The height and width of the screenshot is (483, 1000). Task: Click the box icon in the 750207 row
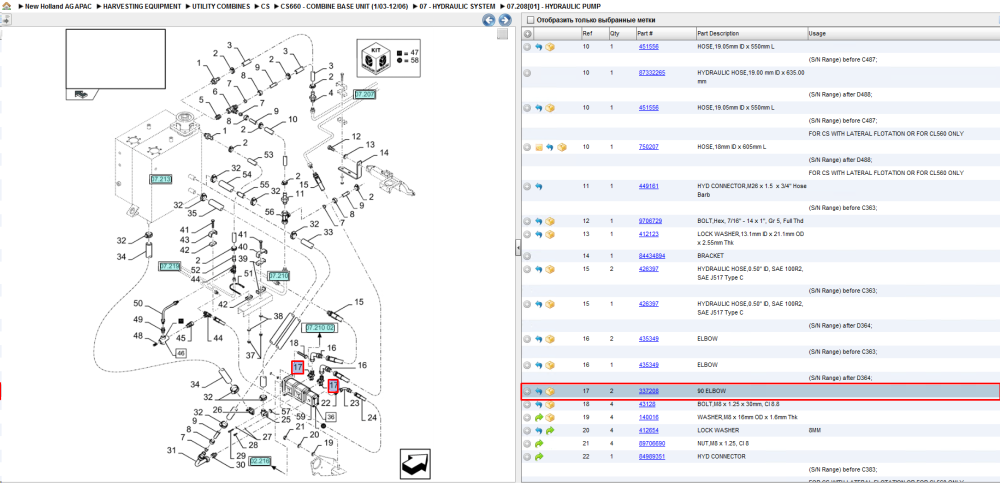(x=562, y=147)
